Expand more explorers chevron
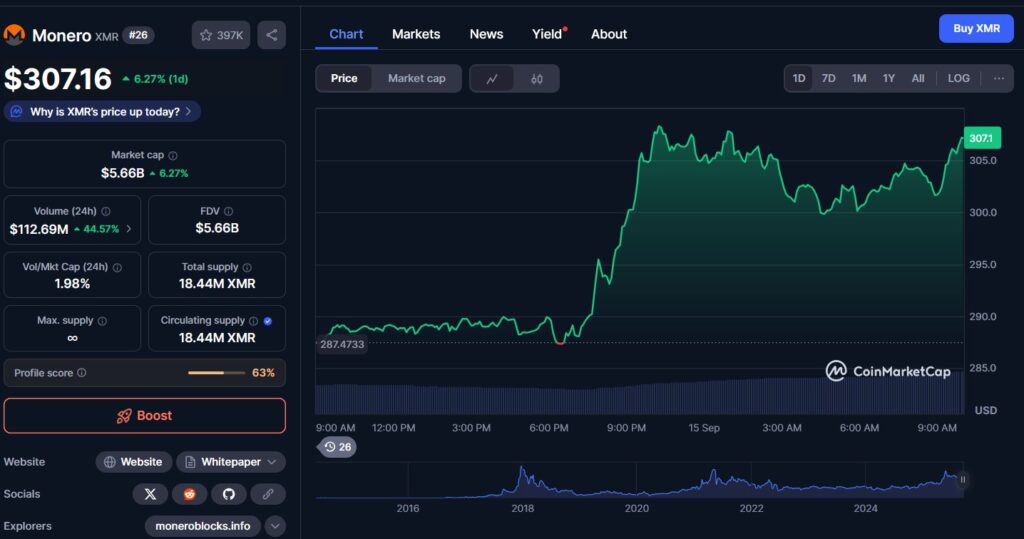Image resolution: width=1024 pixels, height=539 pixels. (275, 526)
